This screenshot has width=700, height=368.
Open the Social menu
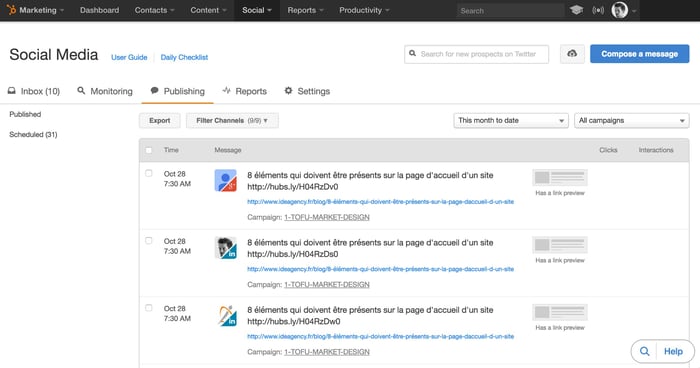(257, 10)
